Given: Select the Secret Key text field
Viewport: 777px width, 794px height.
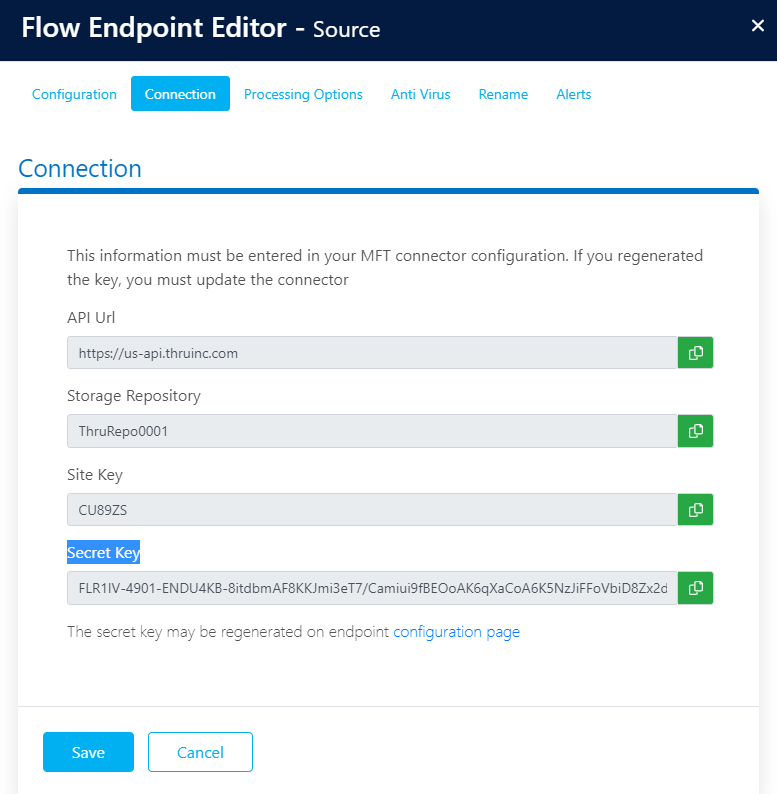Looking at the screenshot, I should (x=372, y=588).
